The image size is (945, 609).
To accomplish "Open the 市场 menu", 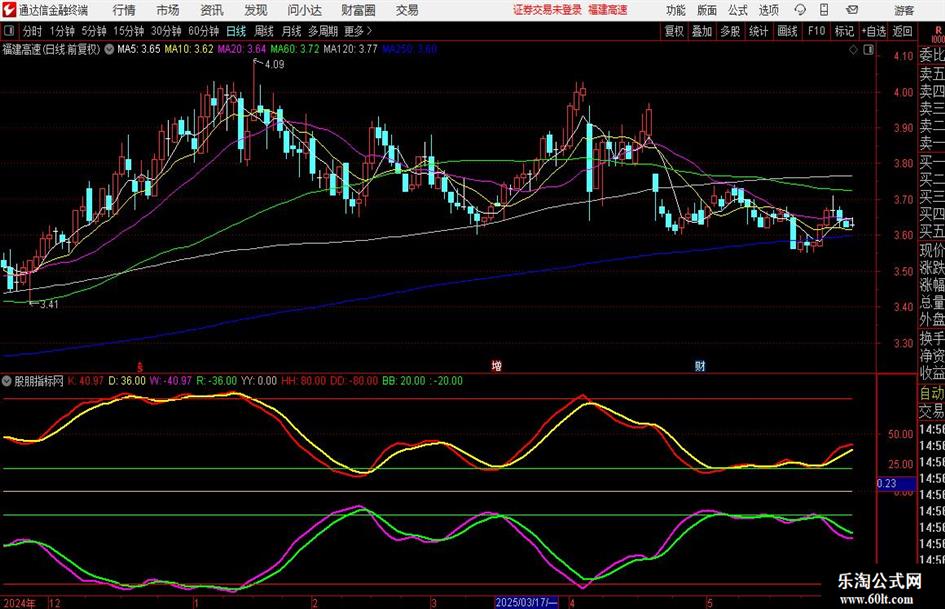I will point(168,10).
